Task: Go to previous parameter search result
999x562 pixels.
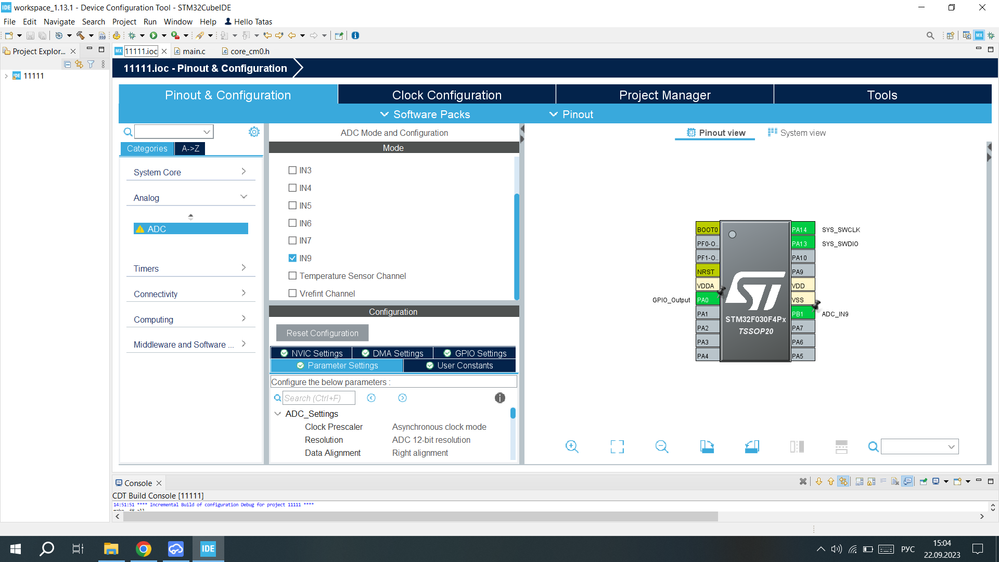Action: click(x=371, y=398)
